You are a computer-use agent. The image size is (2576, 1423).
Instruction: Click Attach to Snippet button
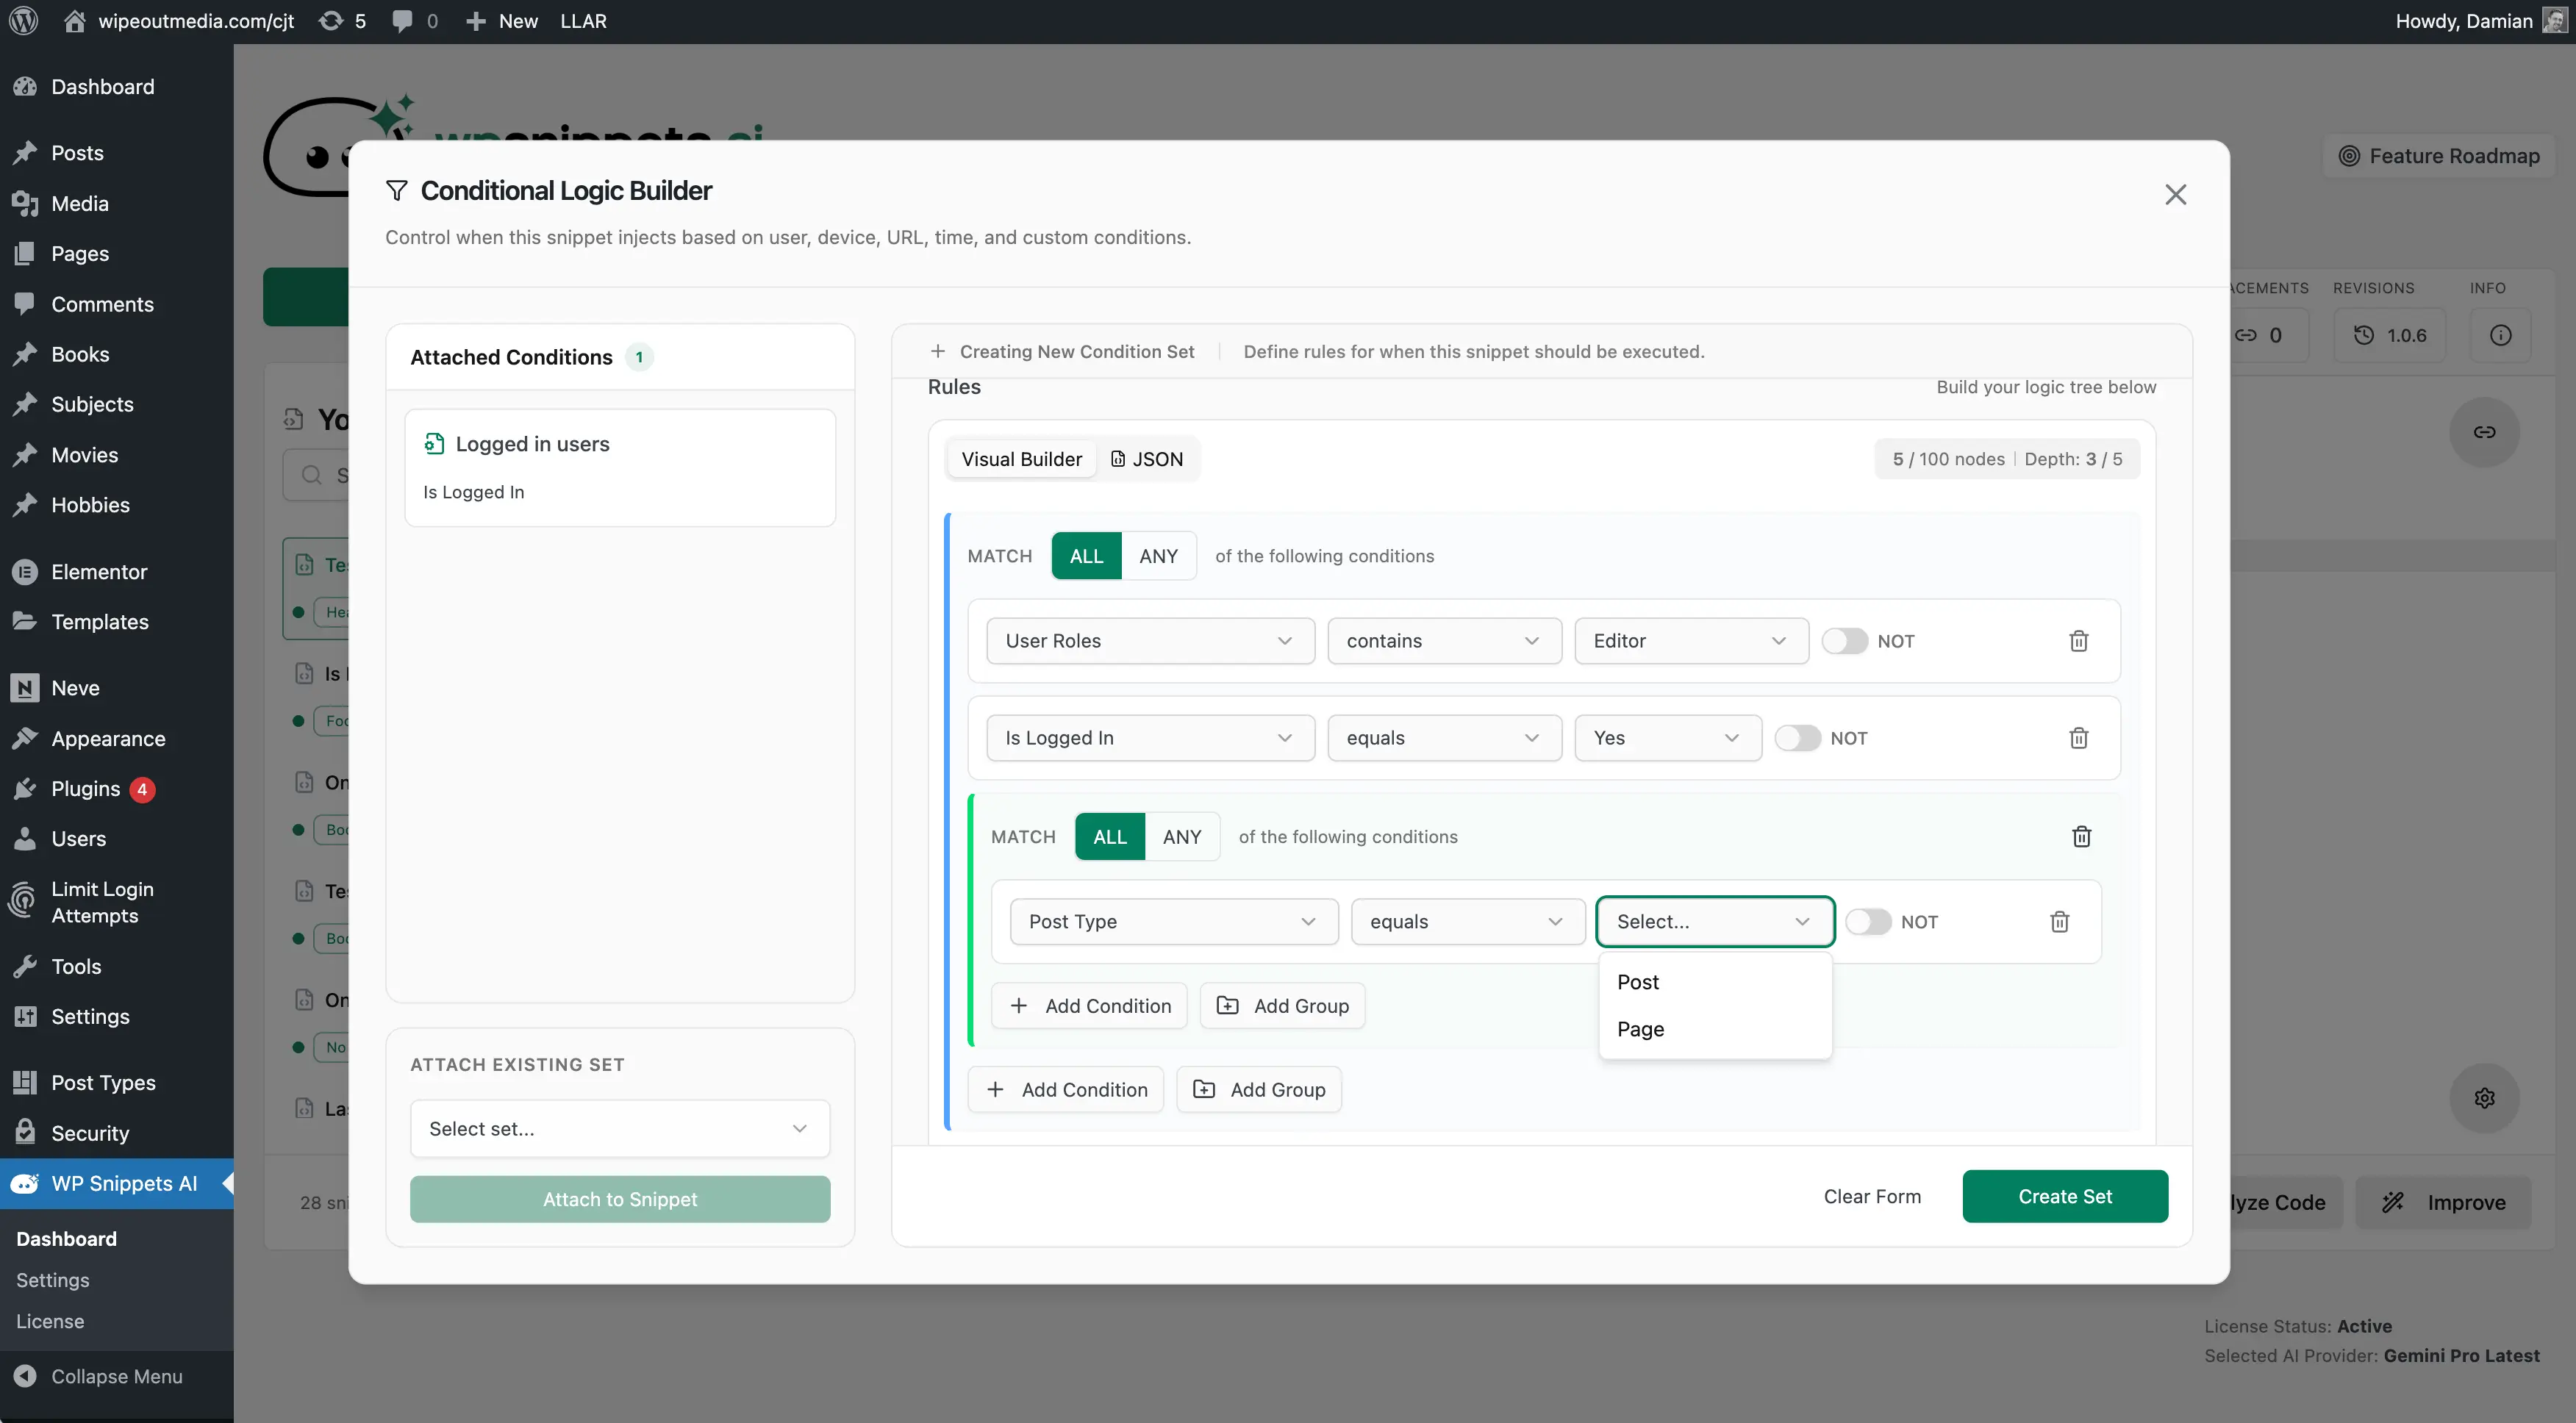[620, 1199]
